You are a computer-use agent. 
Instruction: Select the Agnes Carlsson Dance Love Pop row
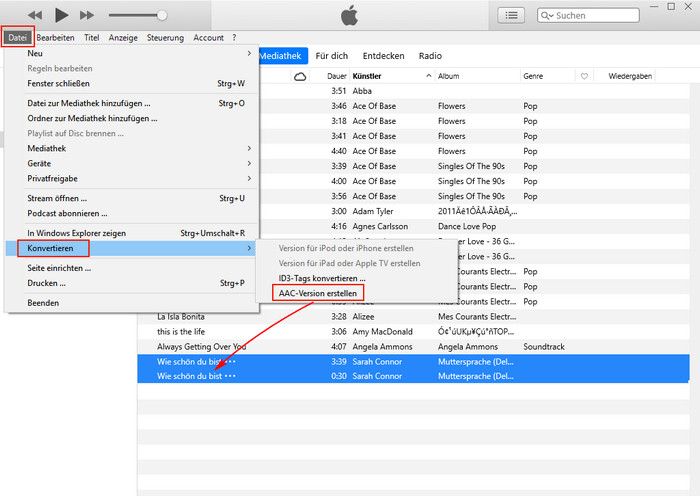click(473, 226)
